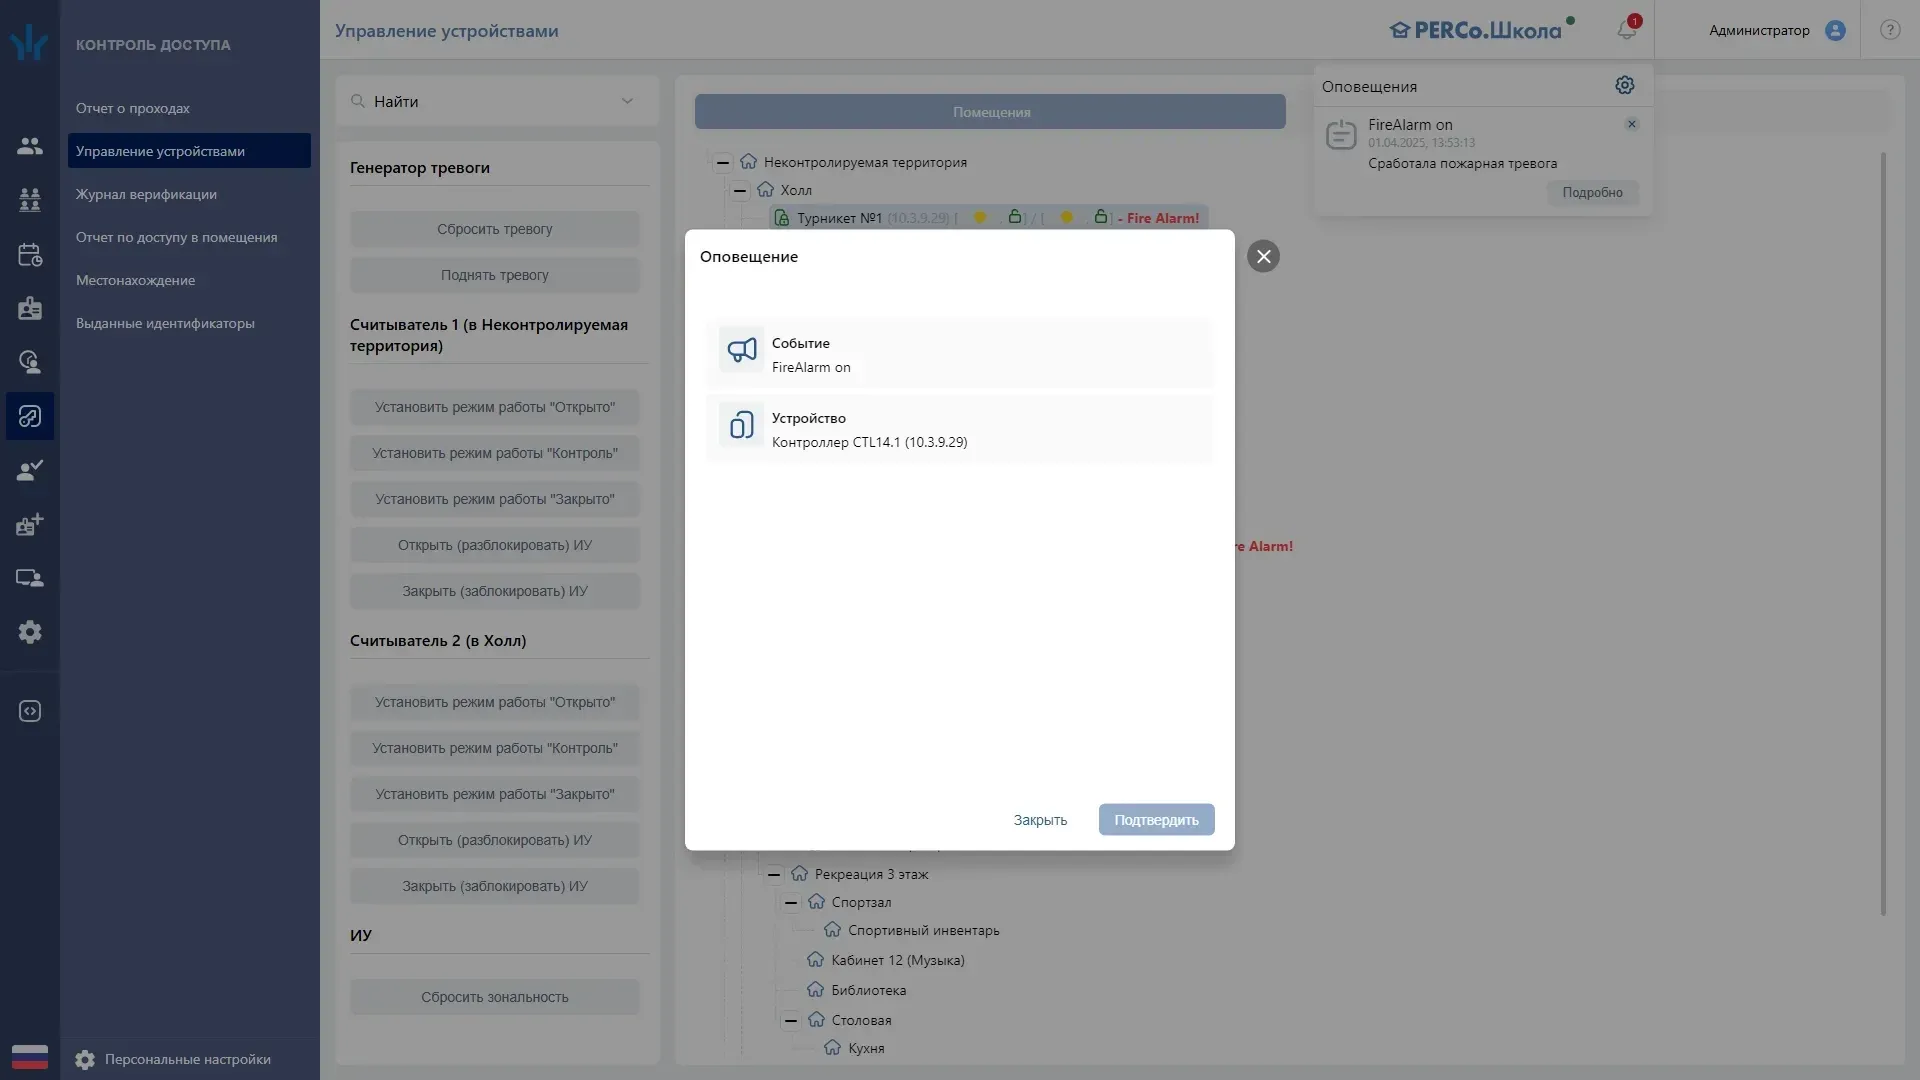Click the Russian flag language icon
This screenshot has width=1920, height=1080.
30,1057
